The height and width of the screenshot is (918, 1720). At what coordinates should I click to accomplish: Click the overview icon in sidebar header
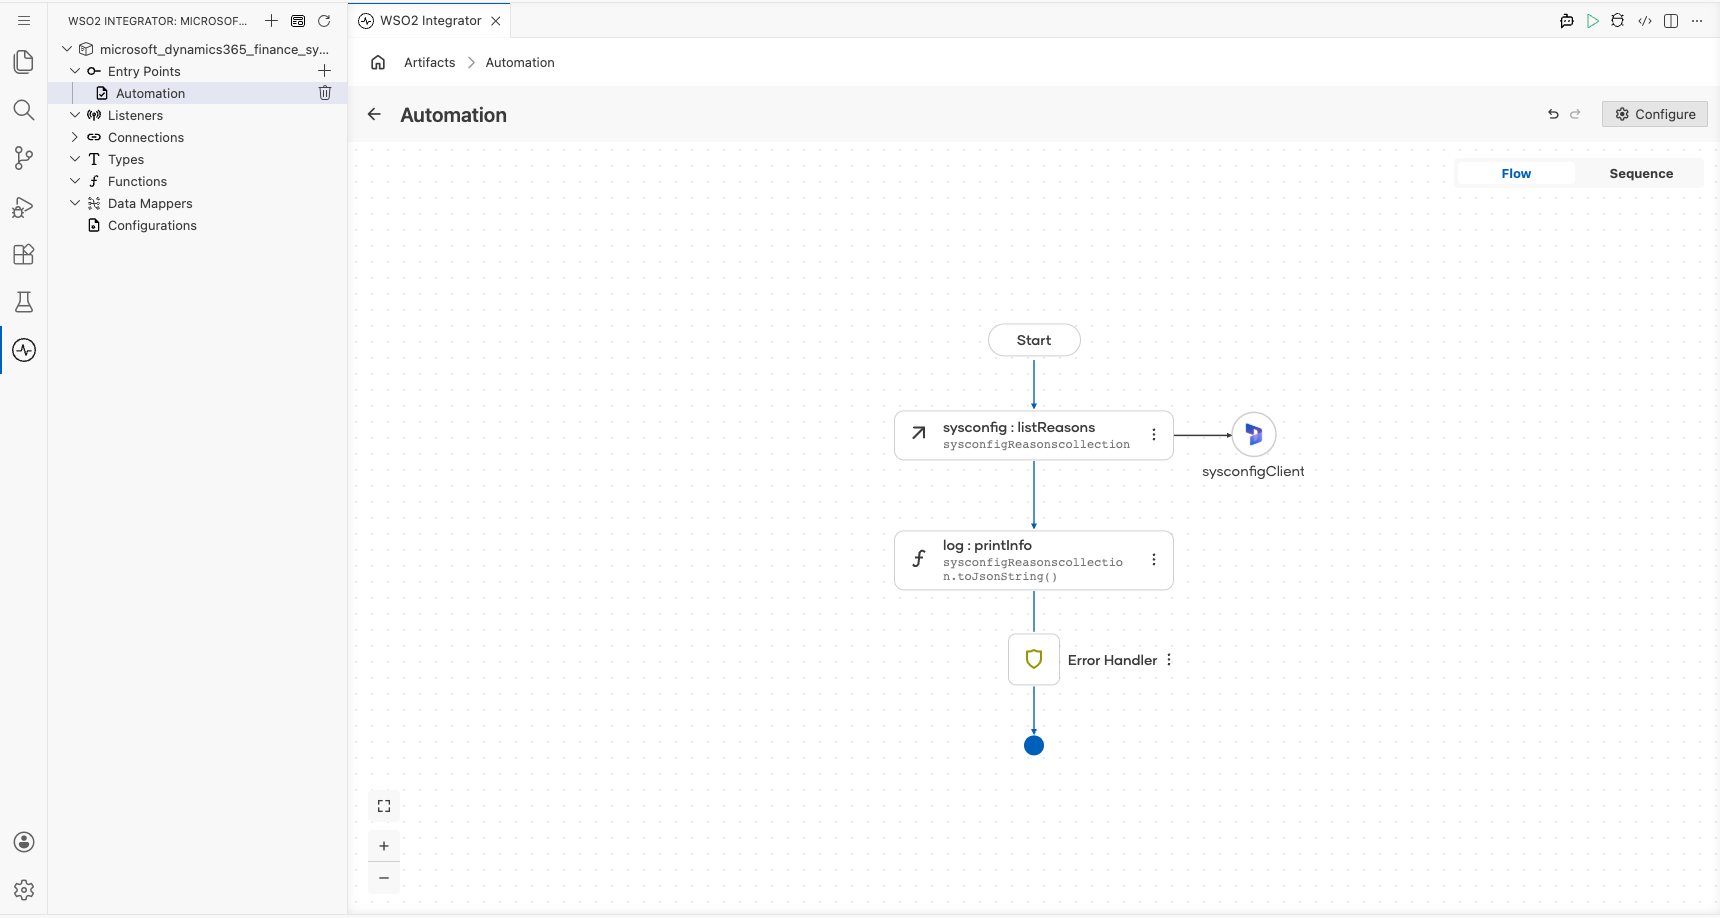(x=298, y=20)
